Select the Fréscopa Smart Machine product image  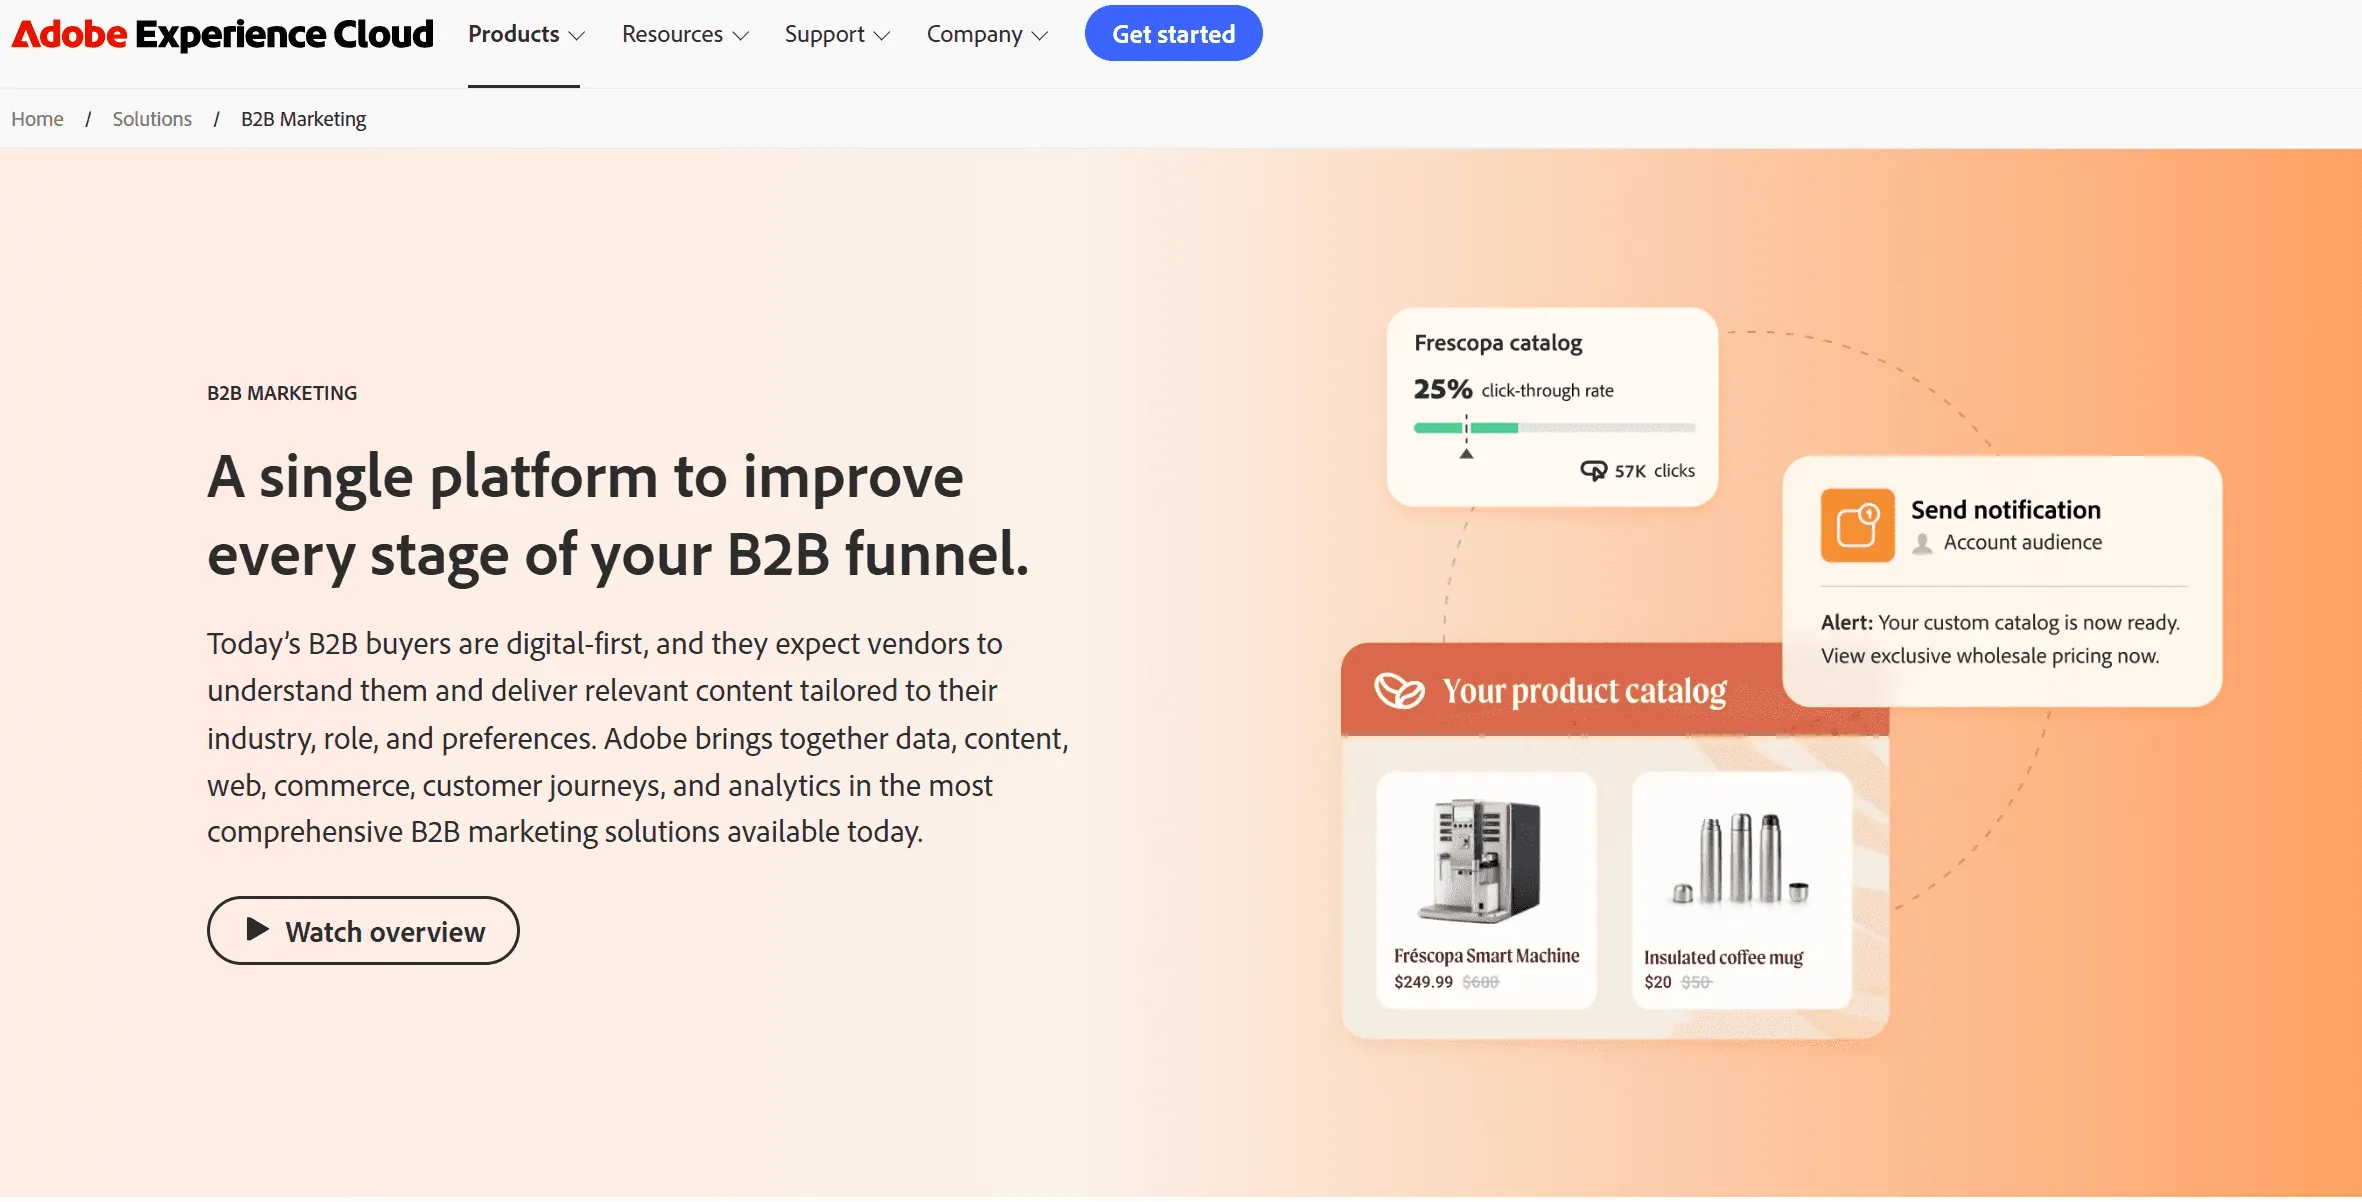tap(1480, 861)
